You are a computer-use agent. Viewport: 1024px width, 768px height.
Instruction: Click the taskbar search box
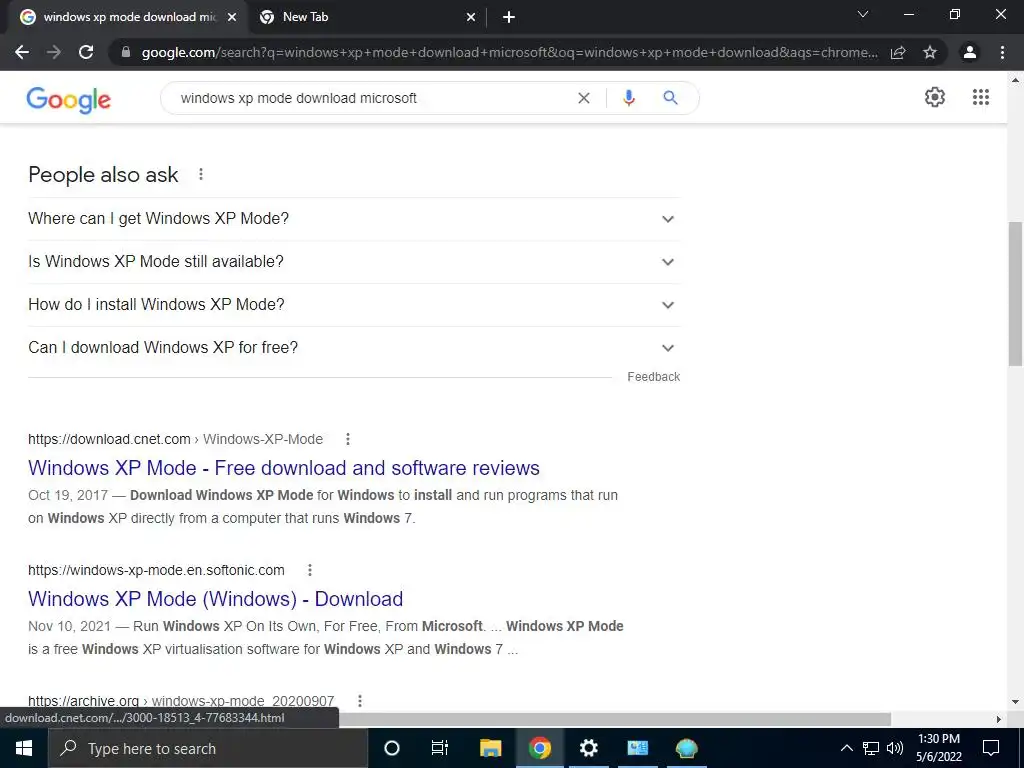click(208, 748)
